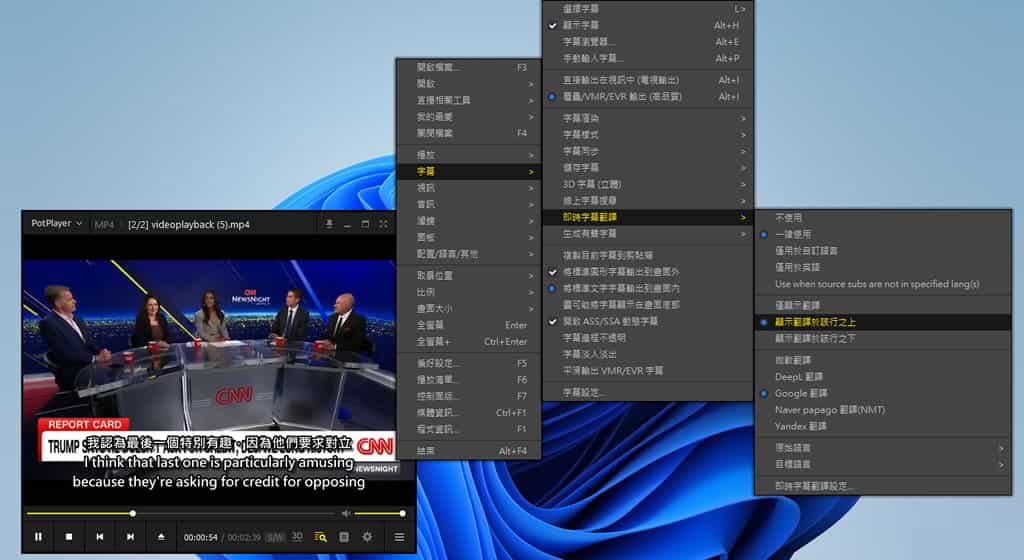The height and width of the screenshot is (560, 1024).
Task: Expand the 音訊 submenu
Action: tap(468, 204)
